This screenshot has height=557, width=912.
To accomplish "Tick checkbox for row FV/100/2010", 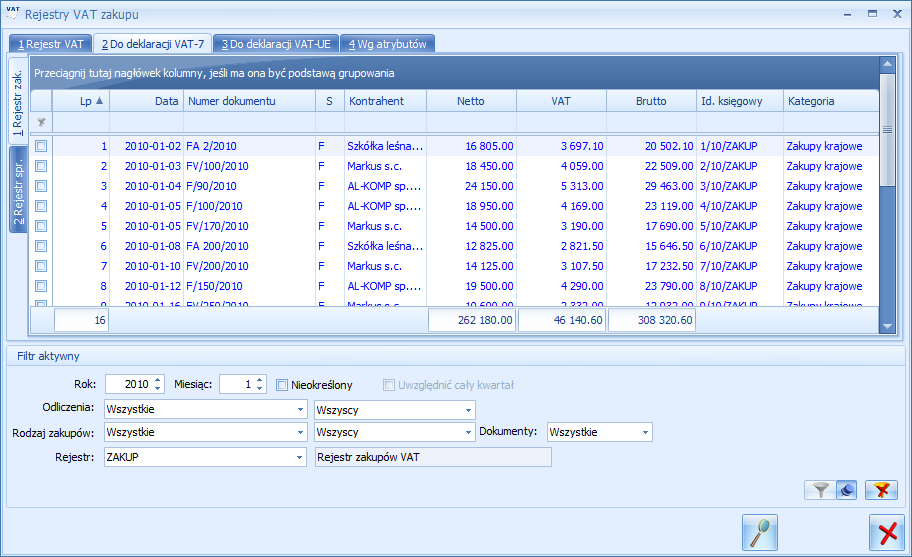I will [41, 166].
